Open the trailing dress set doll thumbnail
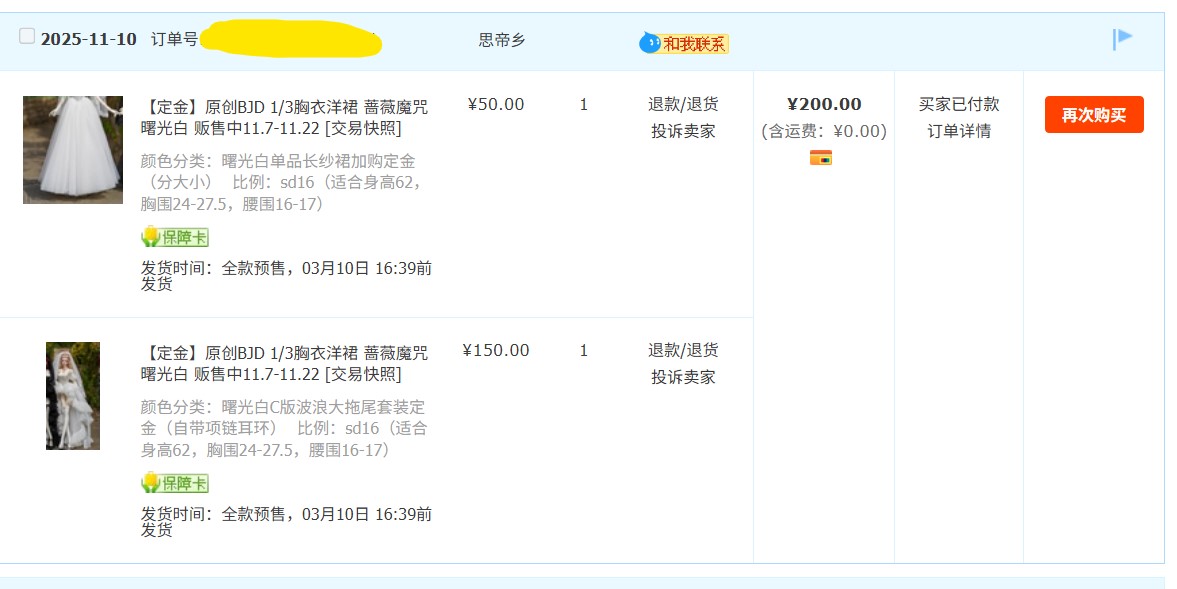 click(73, 396)
